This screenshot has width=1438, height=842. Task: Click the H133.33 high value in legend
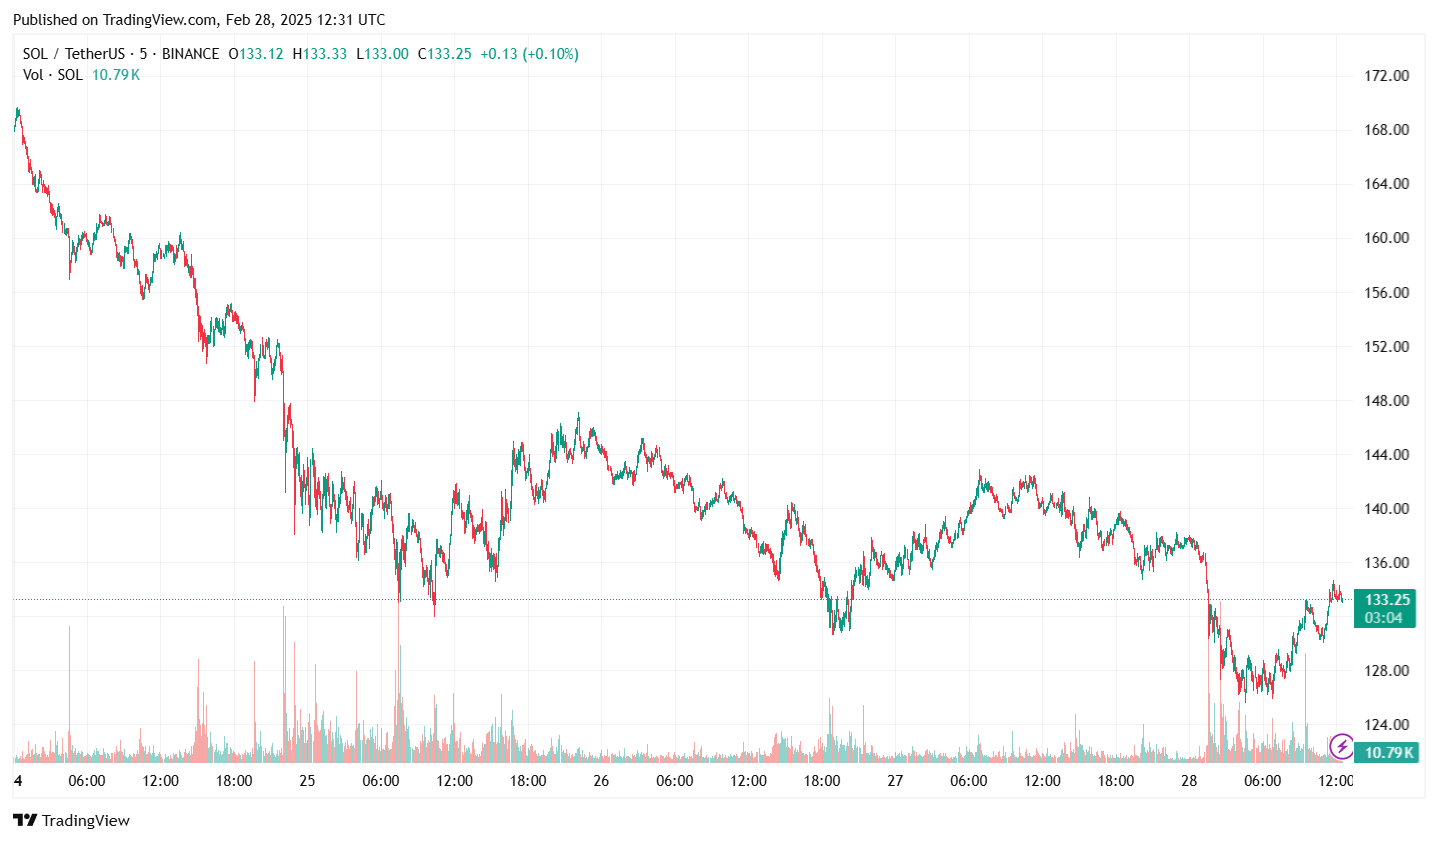tap(320, 54)
